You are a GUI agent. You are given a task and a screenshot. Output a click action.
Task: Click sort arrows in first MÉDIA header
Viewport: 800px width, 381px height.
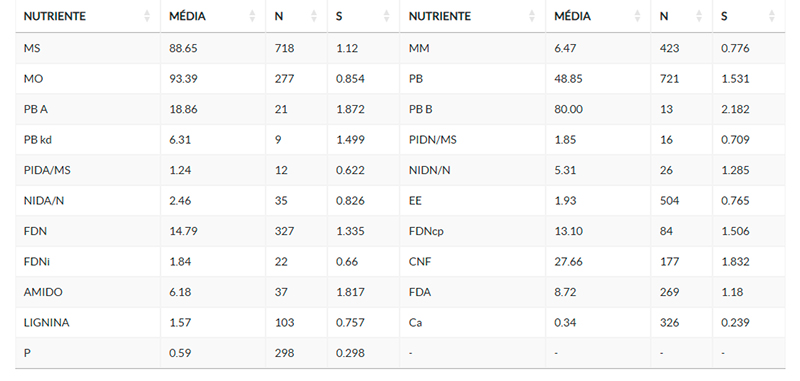click(252, 16)
